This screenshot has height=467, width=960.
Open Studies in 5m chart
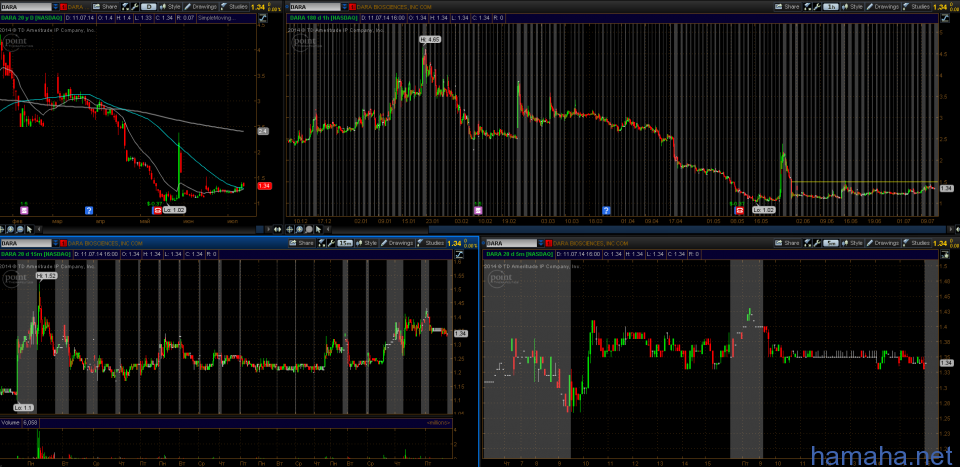point(917,243)
